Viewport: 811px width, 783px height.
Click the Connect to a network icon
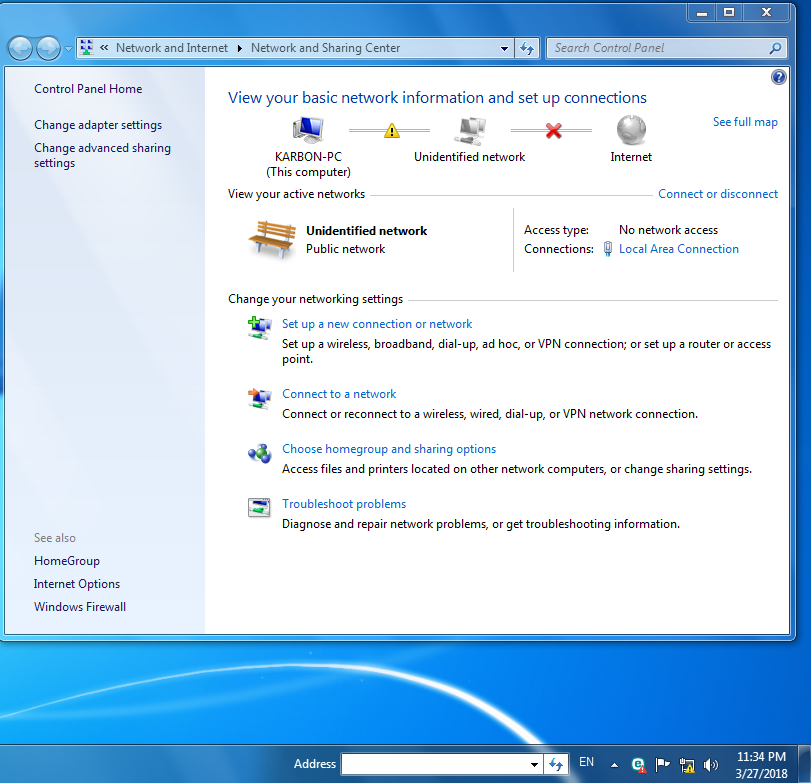(x=259, y=398)
